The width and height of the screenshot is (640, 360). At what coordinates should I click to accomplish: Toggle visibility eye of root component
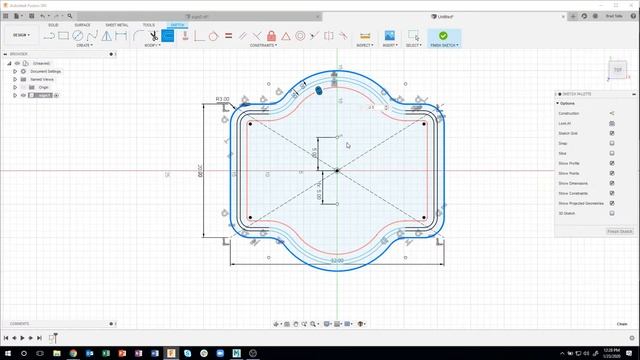pos(18,63)
